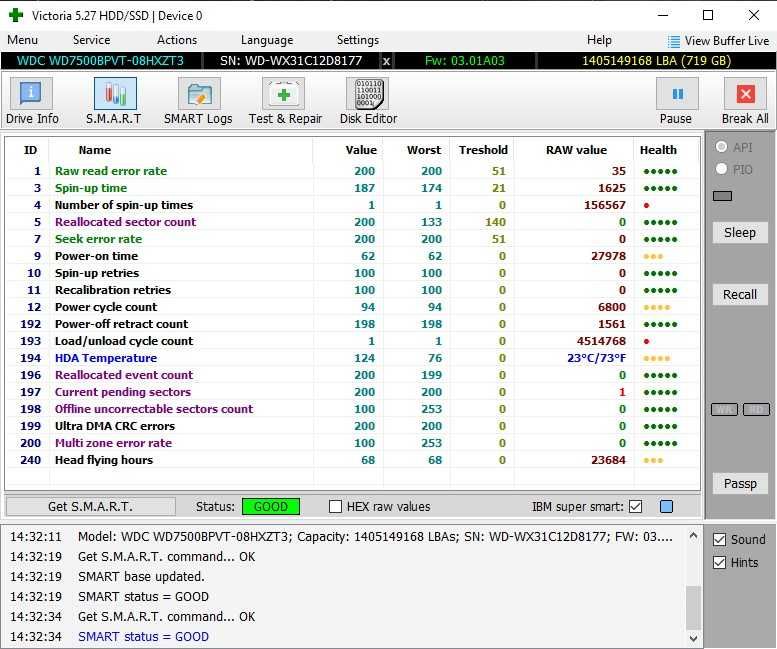Open the Actions menu
This screenshot has width=777, height=649.
pos(177,40)
